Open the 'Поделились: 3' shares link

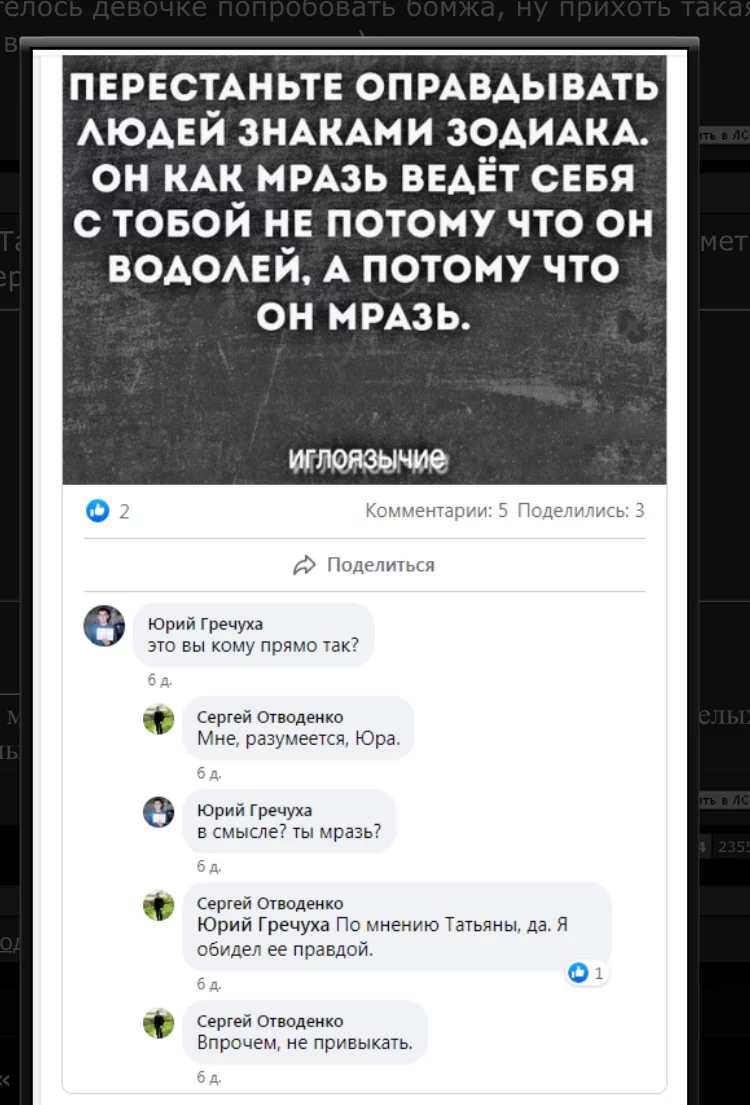pyautogui.click(x=581, y=512)
